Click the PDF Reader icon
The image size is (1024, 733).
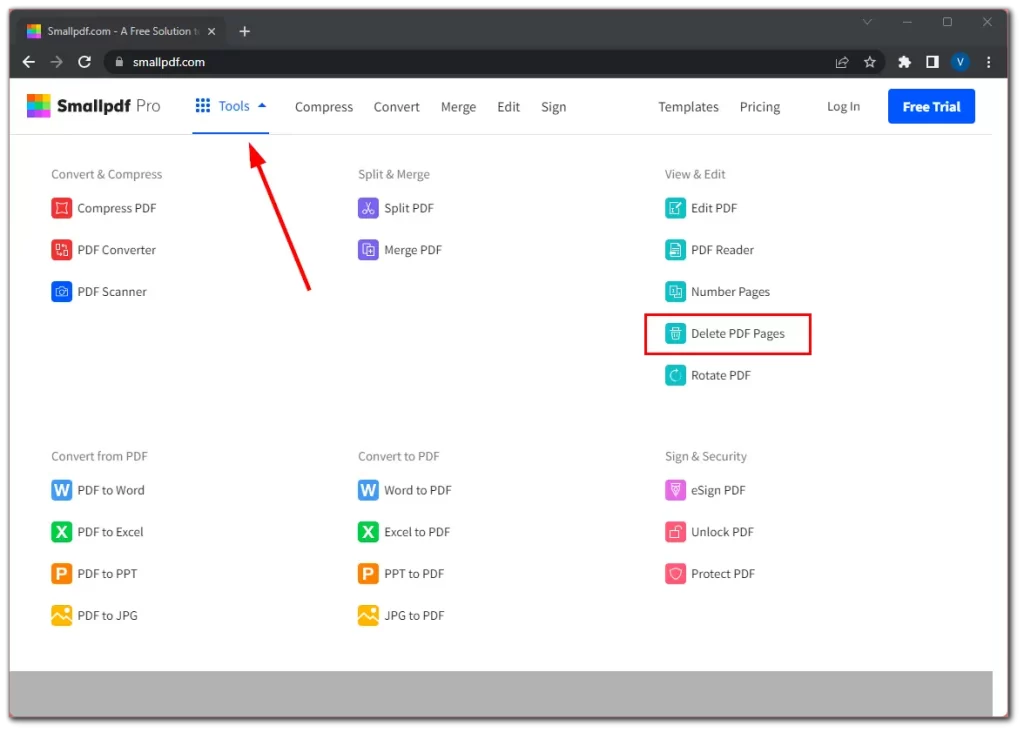click(675, 250)
